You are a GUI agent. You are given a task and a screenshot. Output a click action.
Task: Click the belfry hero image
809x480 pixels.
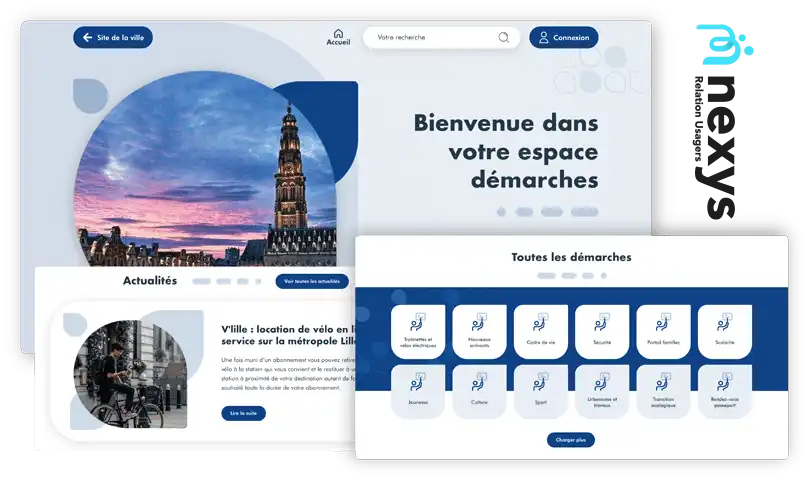[x=205, y=169]
